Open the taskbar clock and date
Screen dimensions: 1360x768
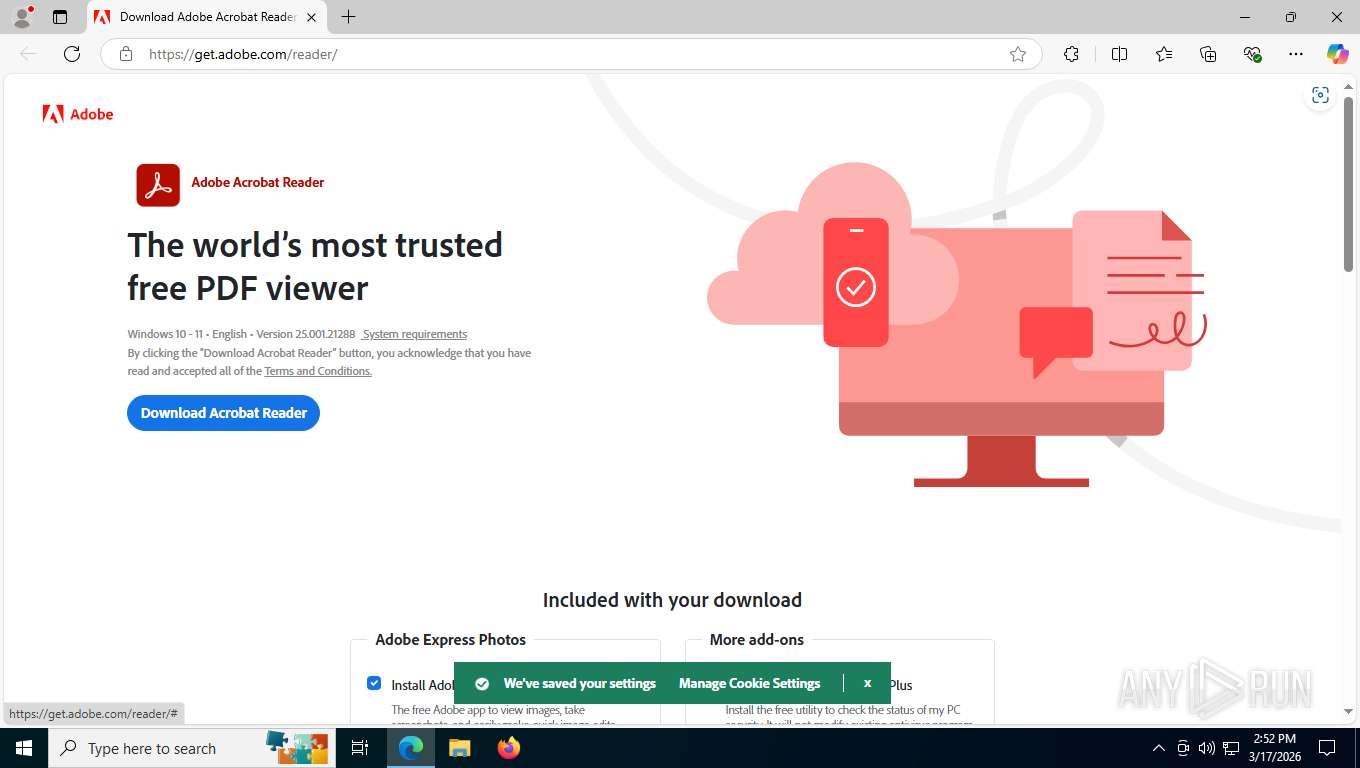(x=1274, y=748)
